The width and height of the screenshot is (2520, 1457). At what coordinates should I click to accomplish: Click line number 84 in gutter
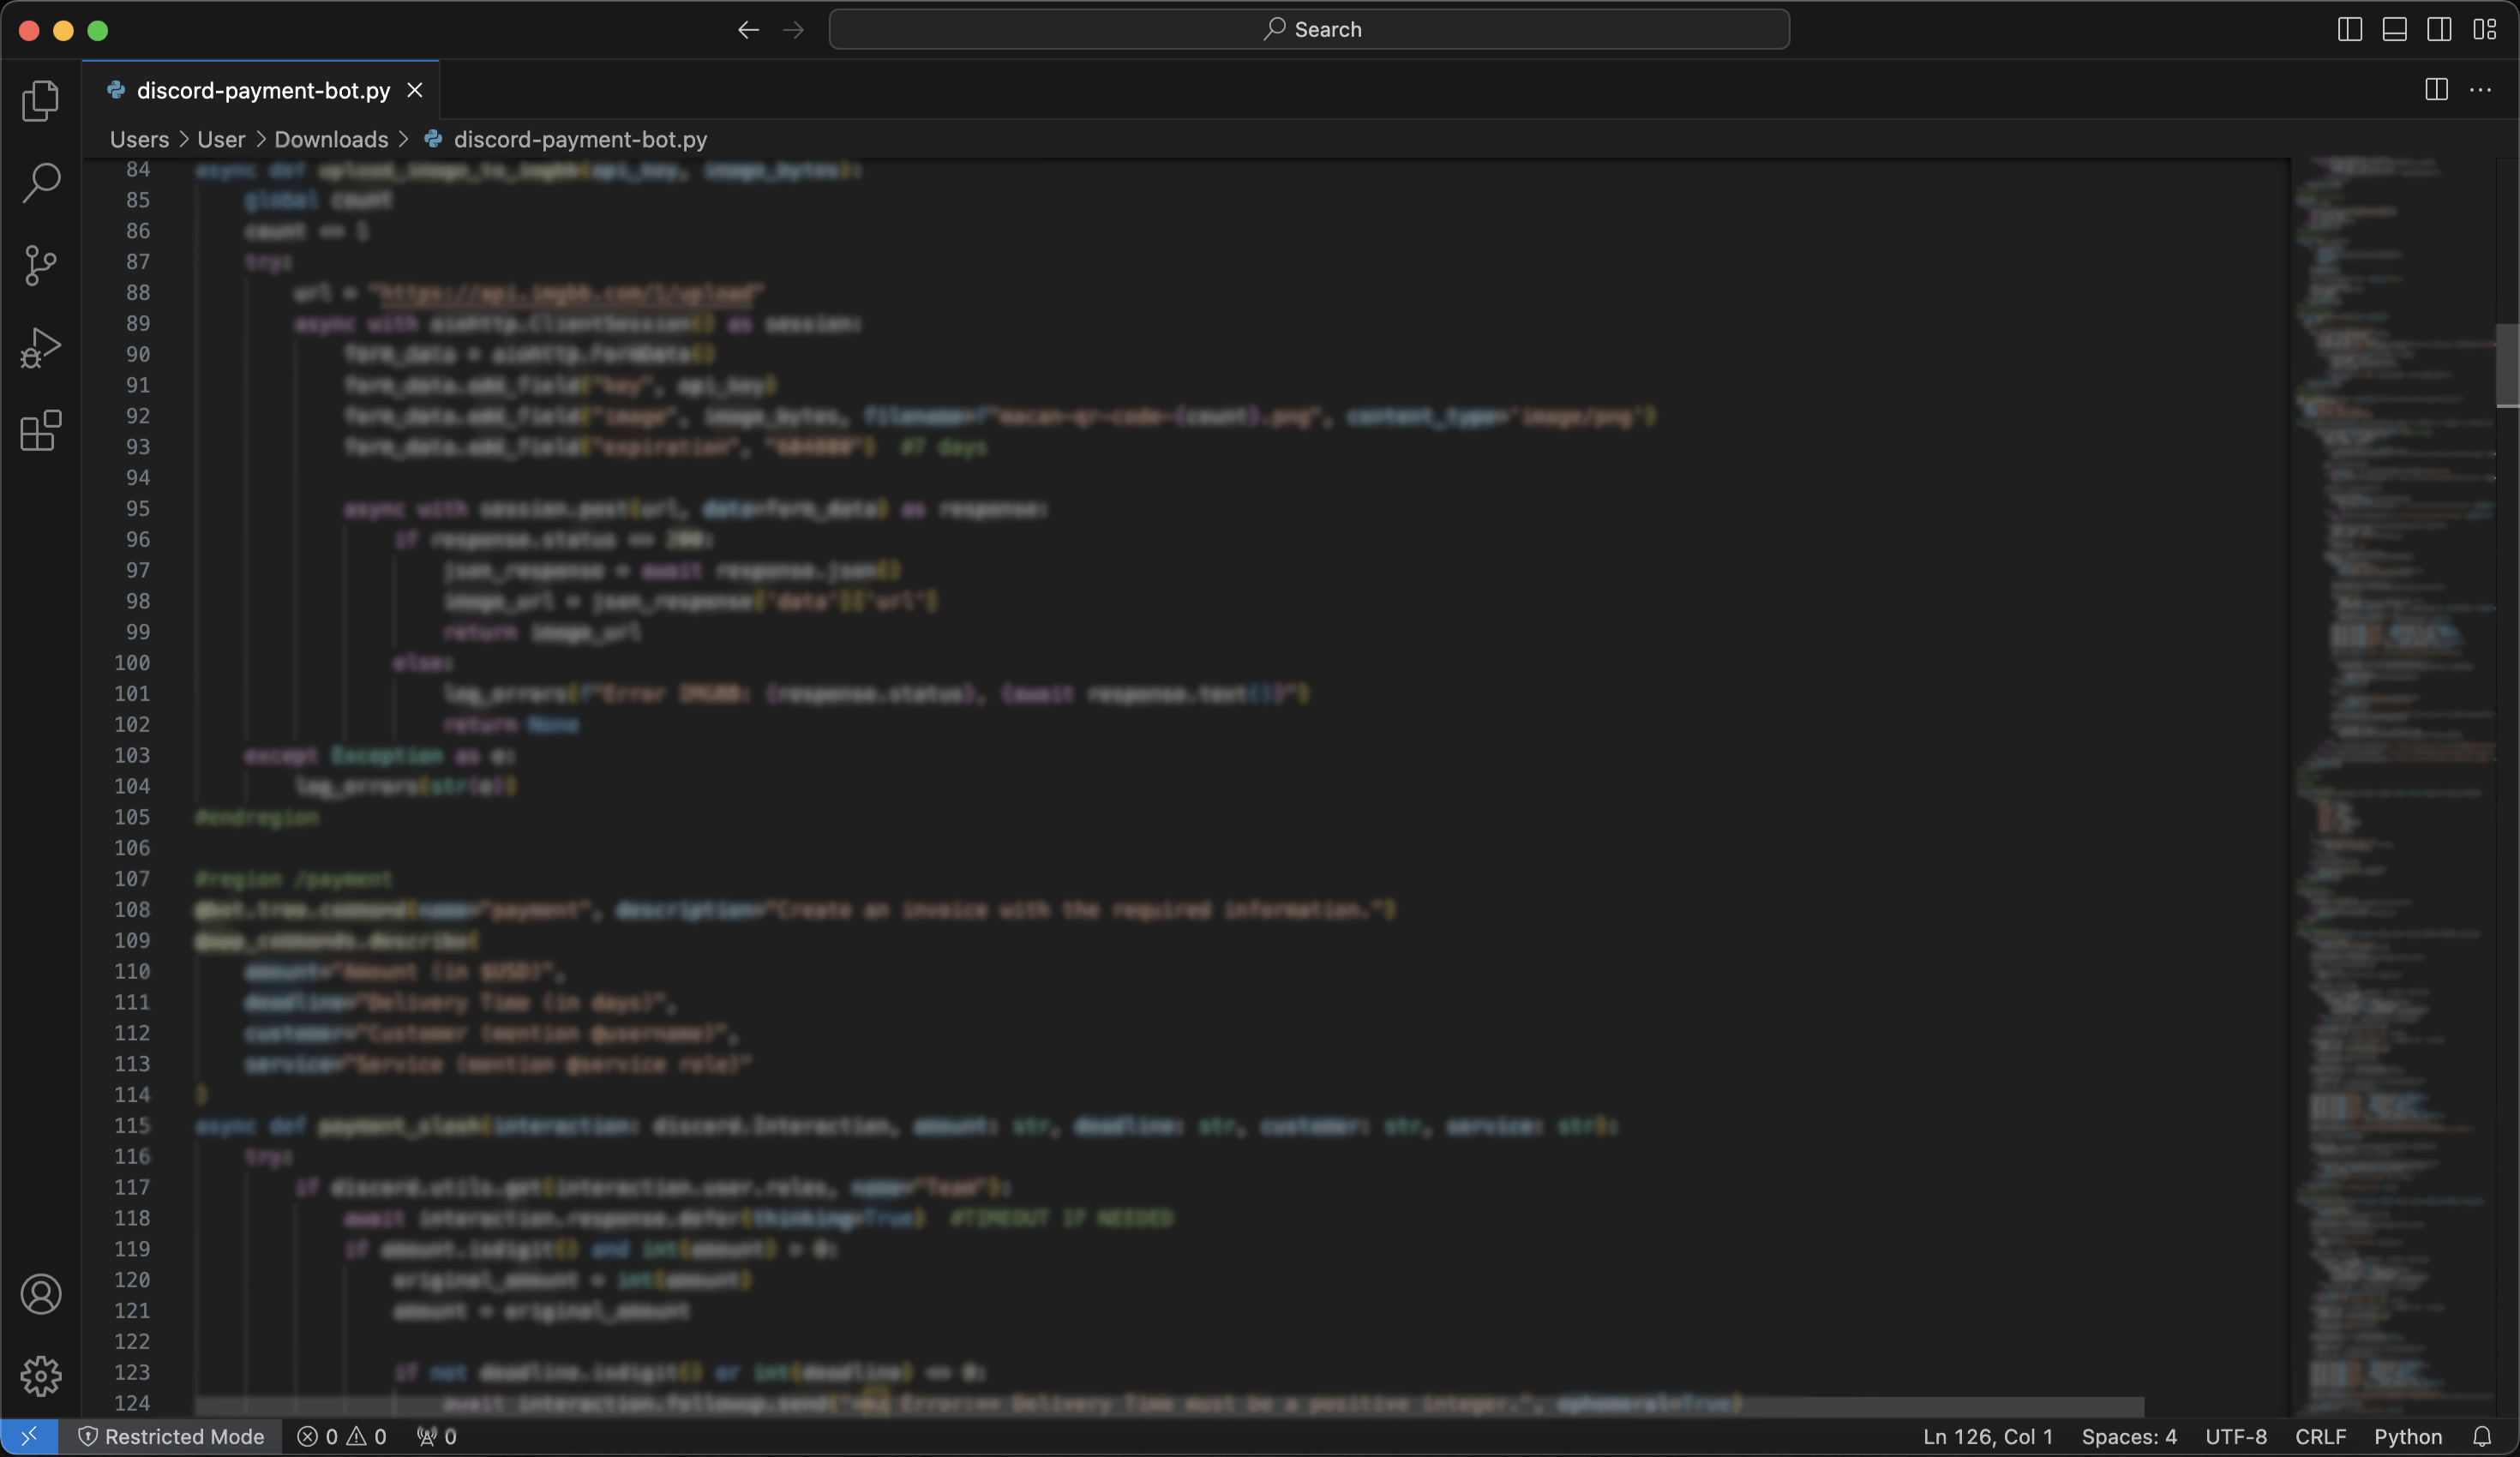coord(138,169)
